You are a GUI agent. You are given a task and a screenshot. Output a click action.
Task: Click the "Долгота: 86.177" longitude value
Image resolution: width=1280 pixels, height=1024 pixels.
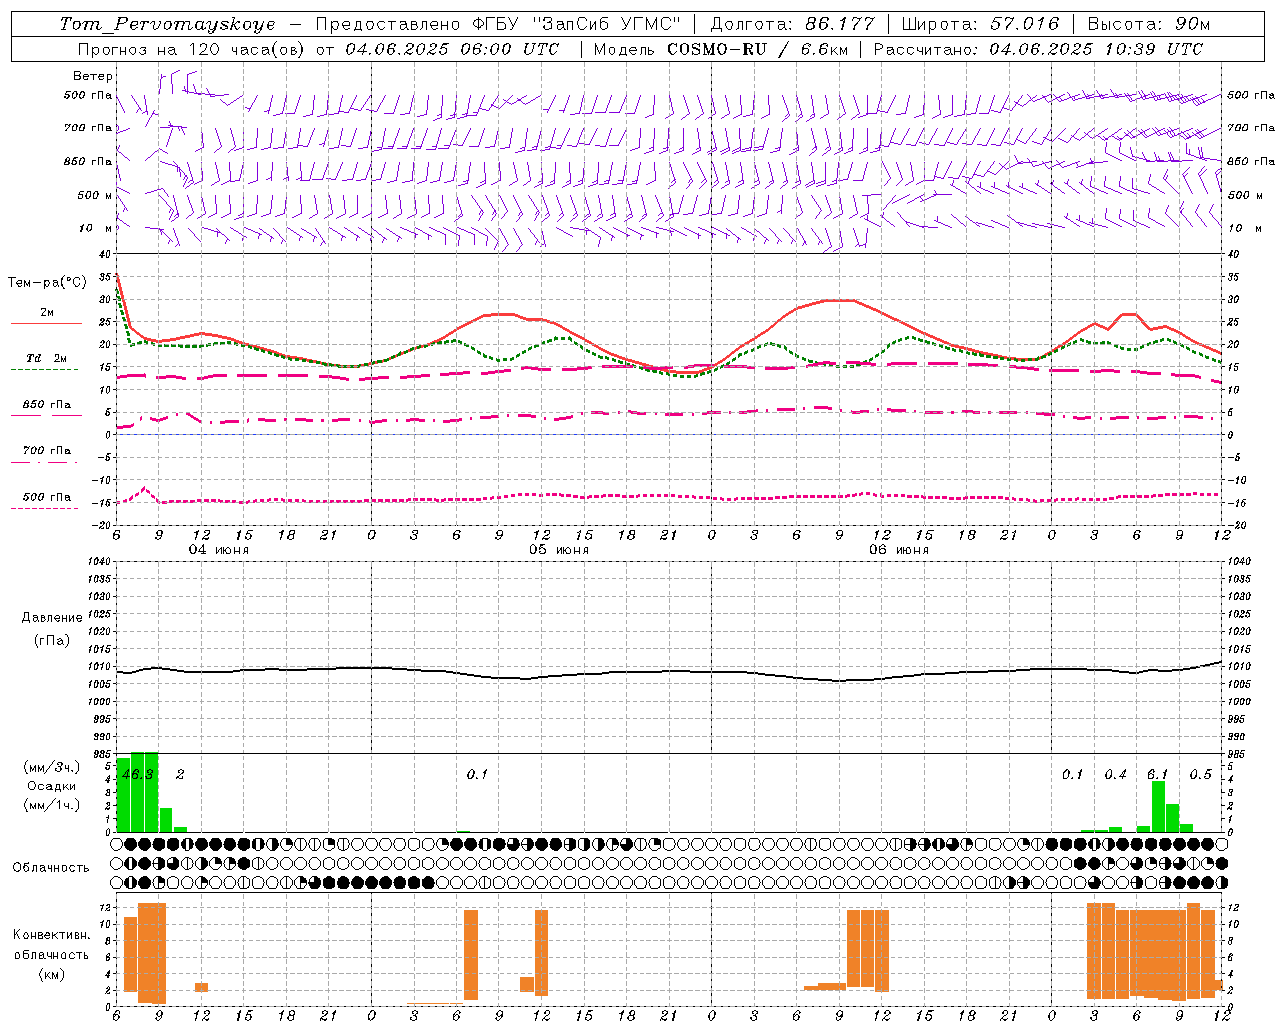click(792, 24)
